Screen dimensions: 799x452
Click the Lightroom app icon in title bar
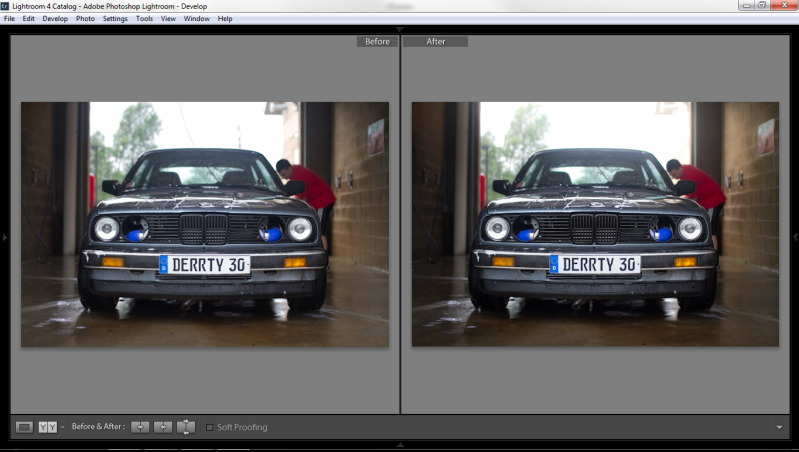(5, 6)
